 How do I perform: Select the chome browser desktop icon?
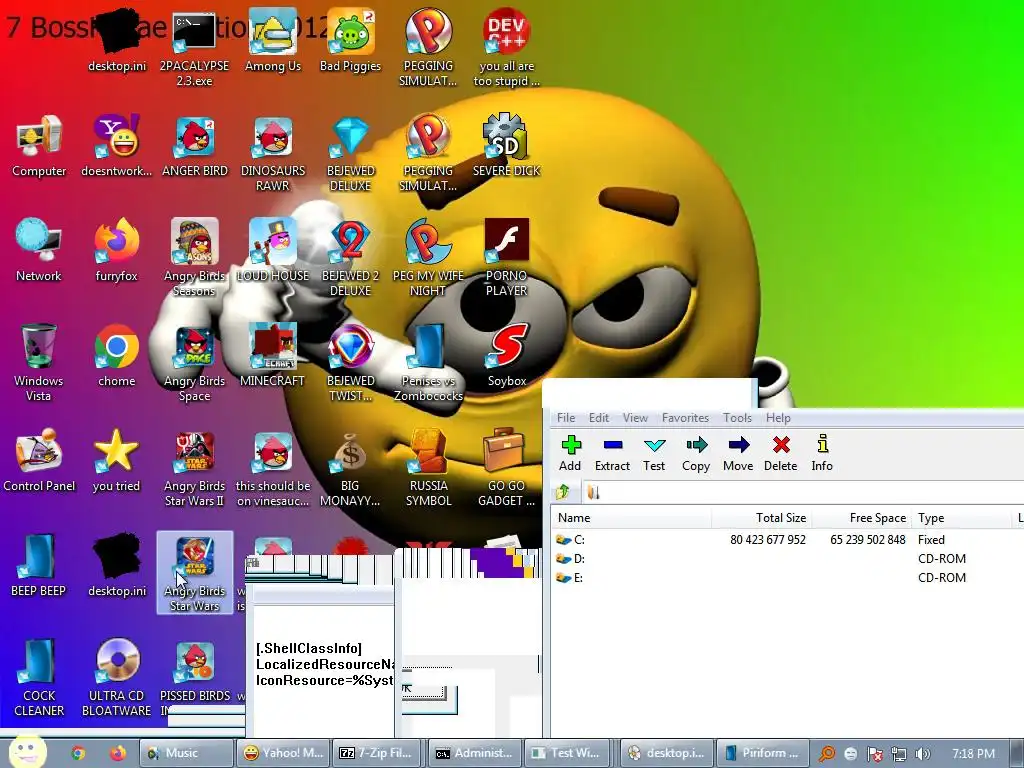[117, 356]
